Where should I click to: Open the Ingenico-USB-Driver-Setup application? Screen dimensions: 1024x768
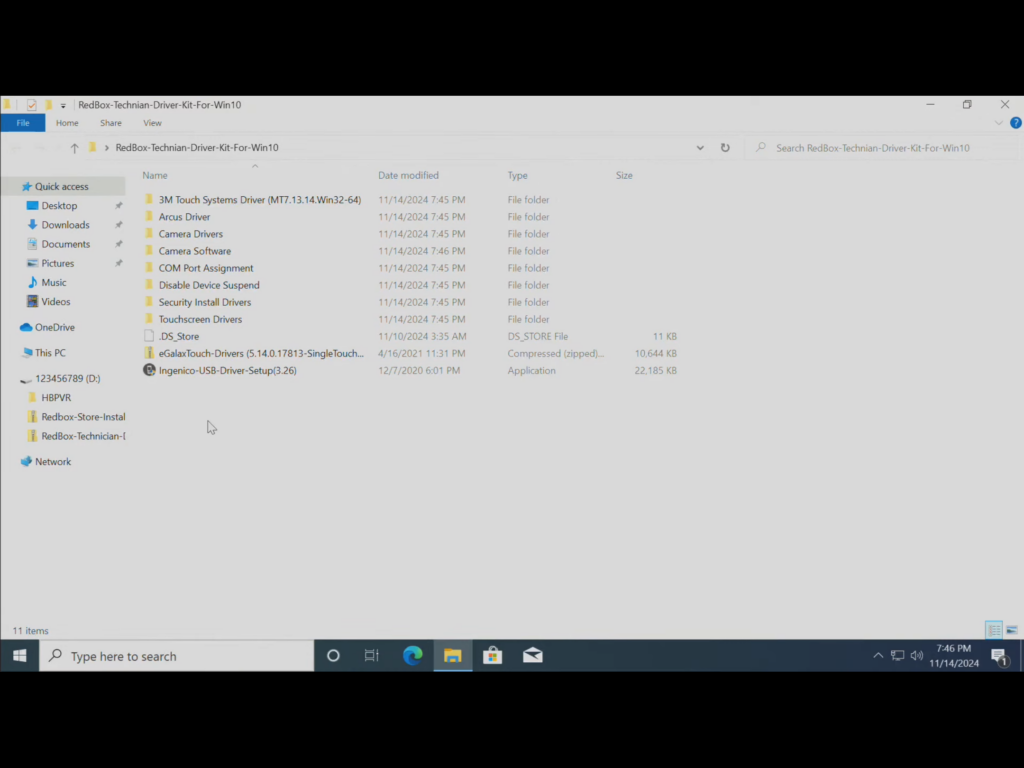coord(227,371)
